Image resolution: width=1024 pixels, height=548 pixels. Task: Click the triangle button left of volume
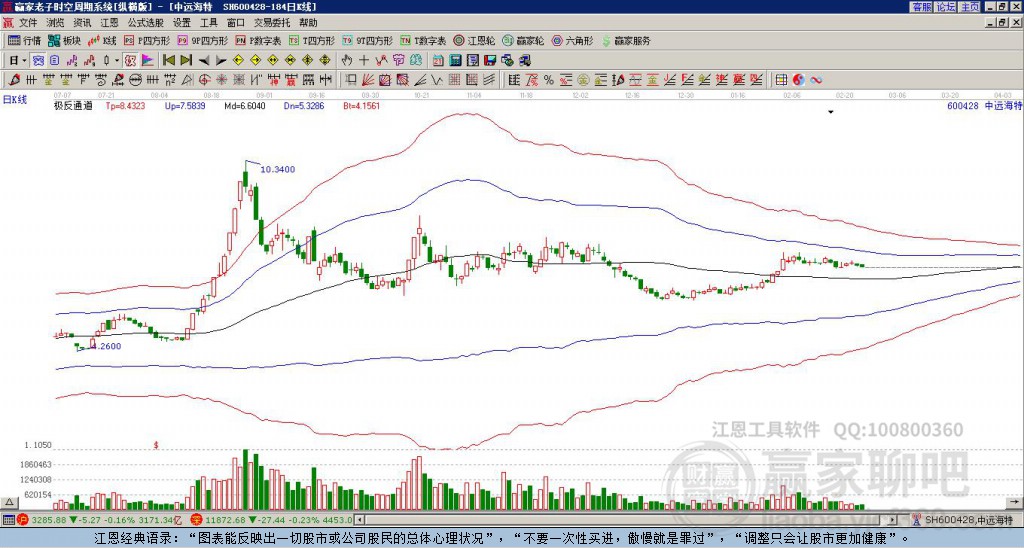tap(8, 502)
